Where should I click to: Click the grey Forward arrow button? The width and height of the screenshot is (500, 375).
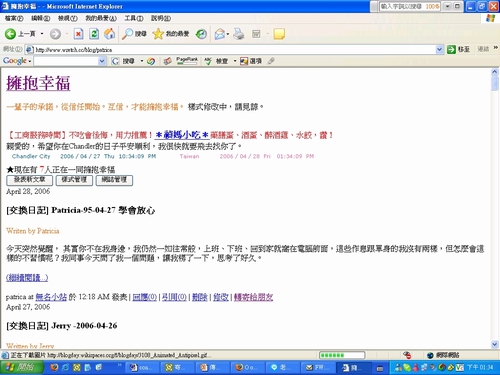(55, 34)
